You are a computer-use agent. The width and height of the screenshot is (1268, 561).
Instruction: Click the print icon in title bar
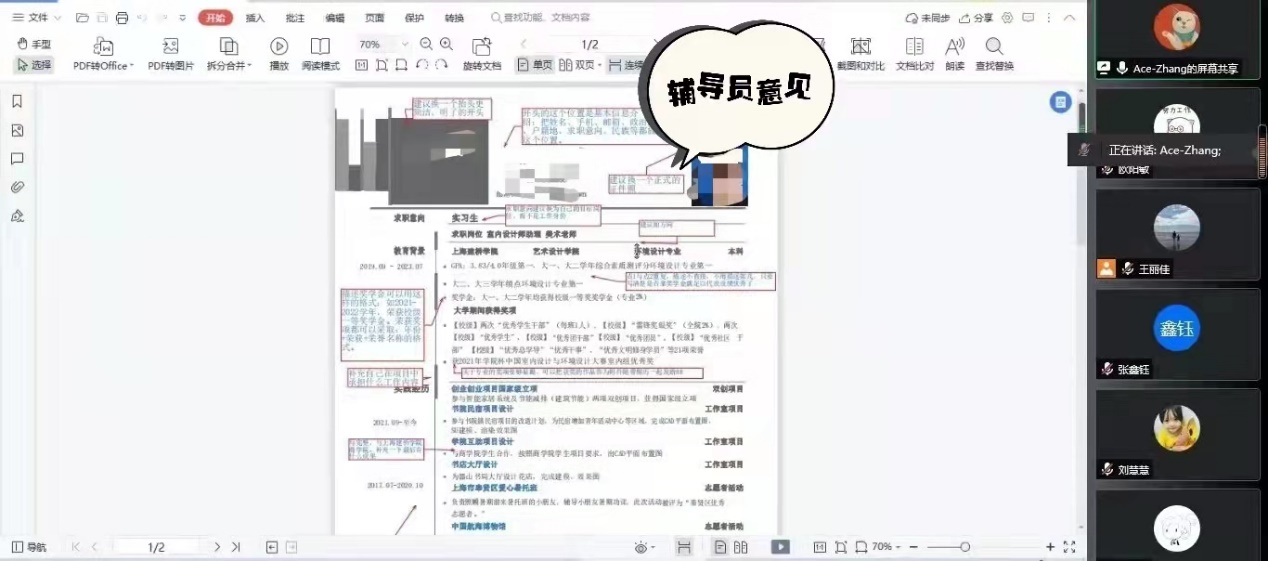click(x=122, y=18)
